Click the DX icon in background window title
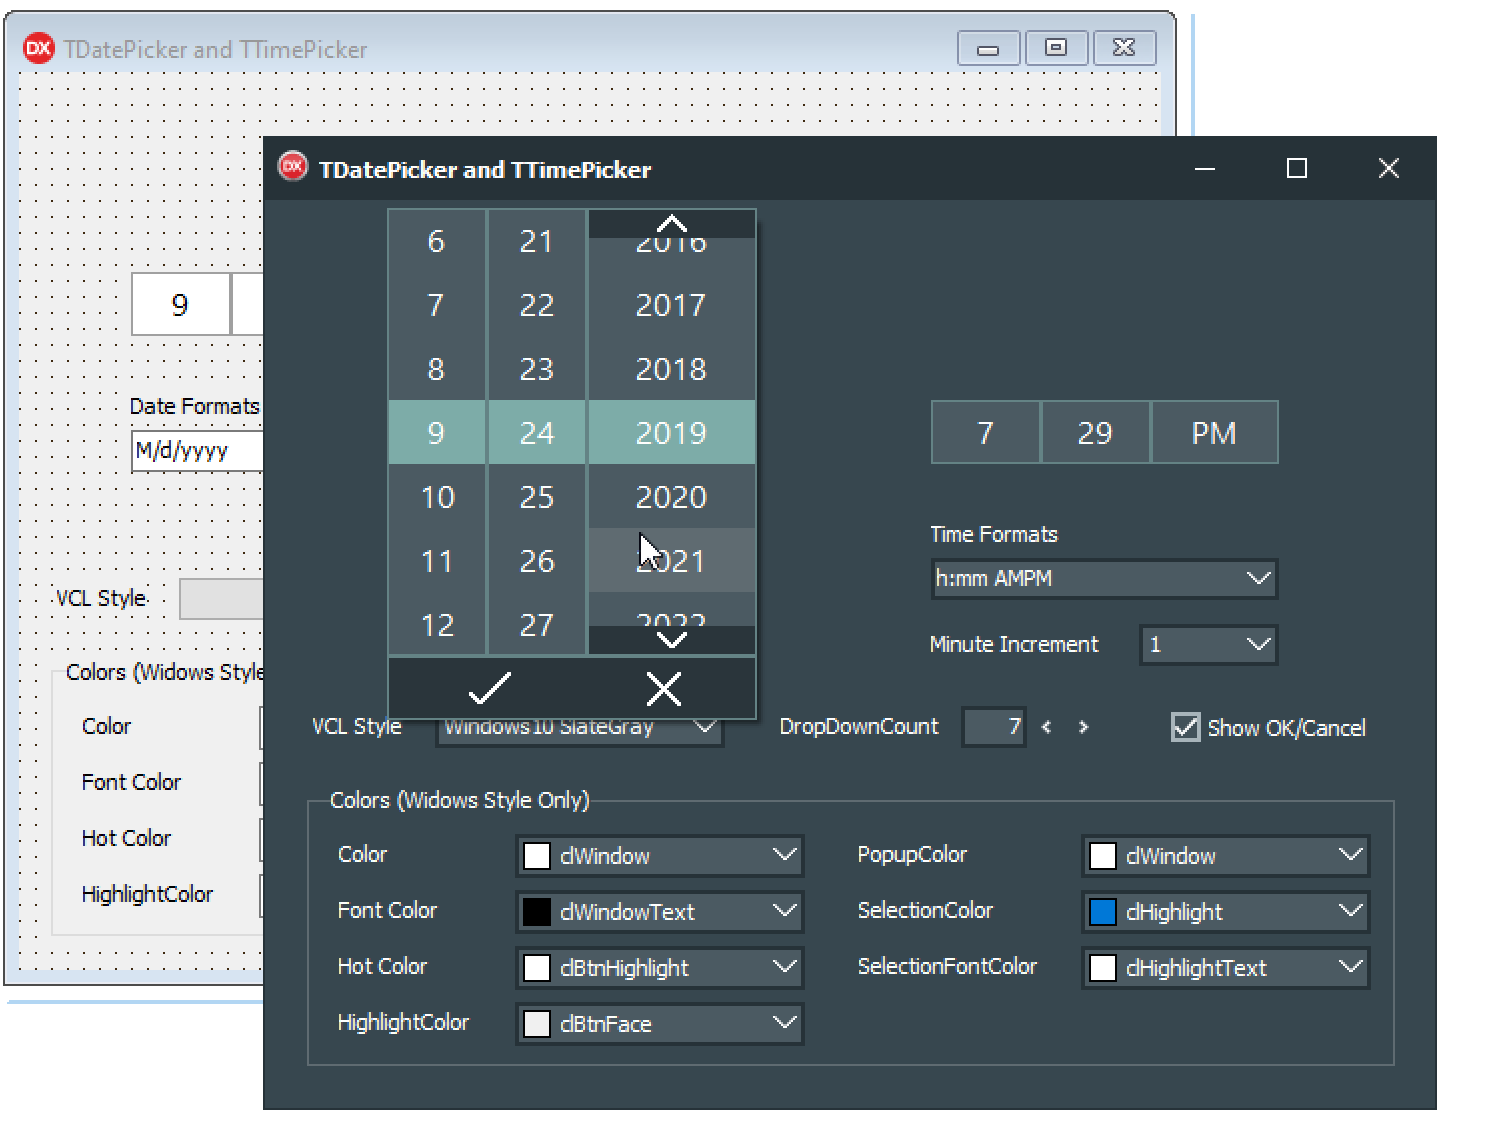 [x=39, y=48]
